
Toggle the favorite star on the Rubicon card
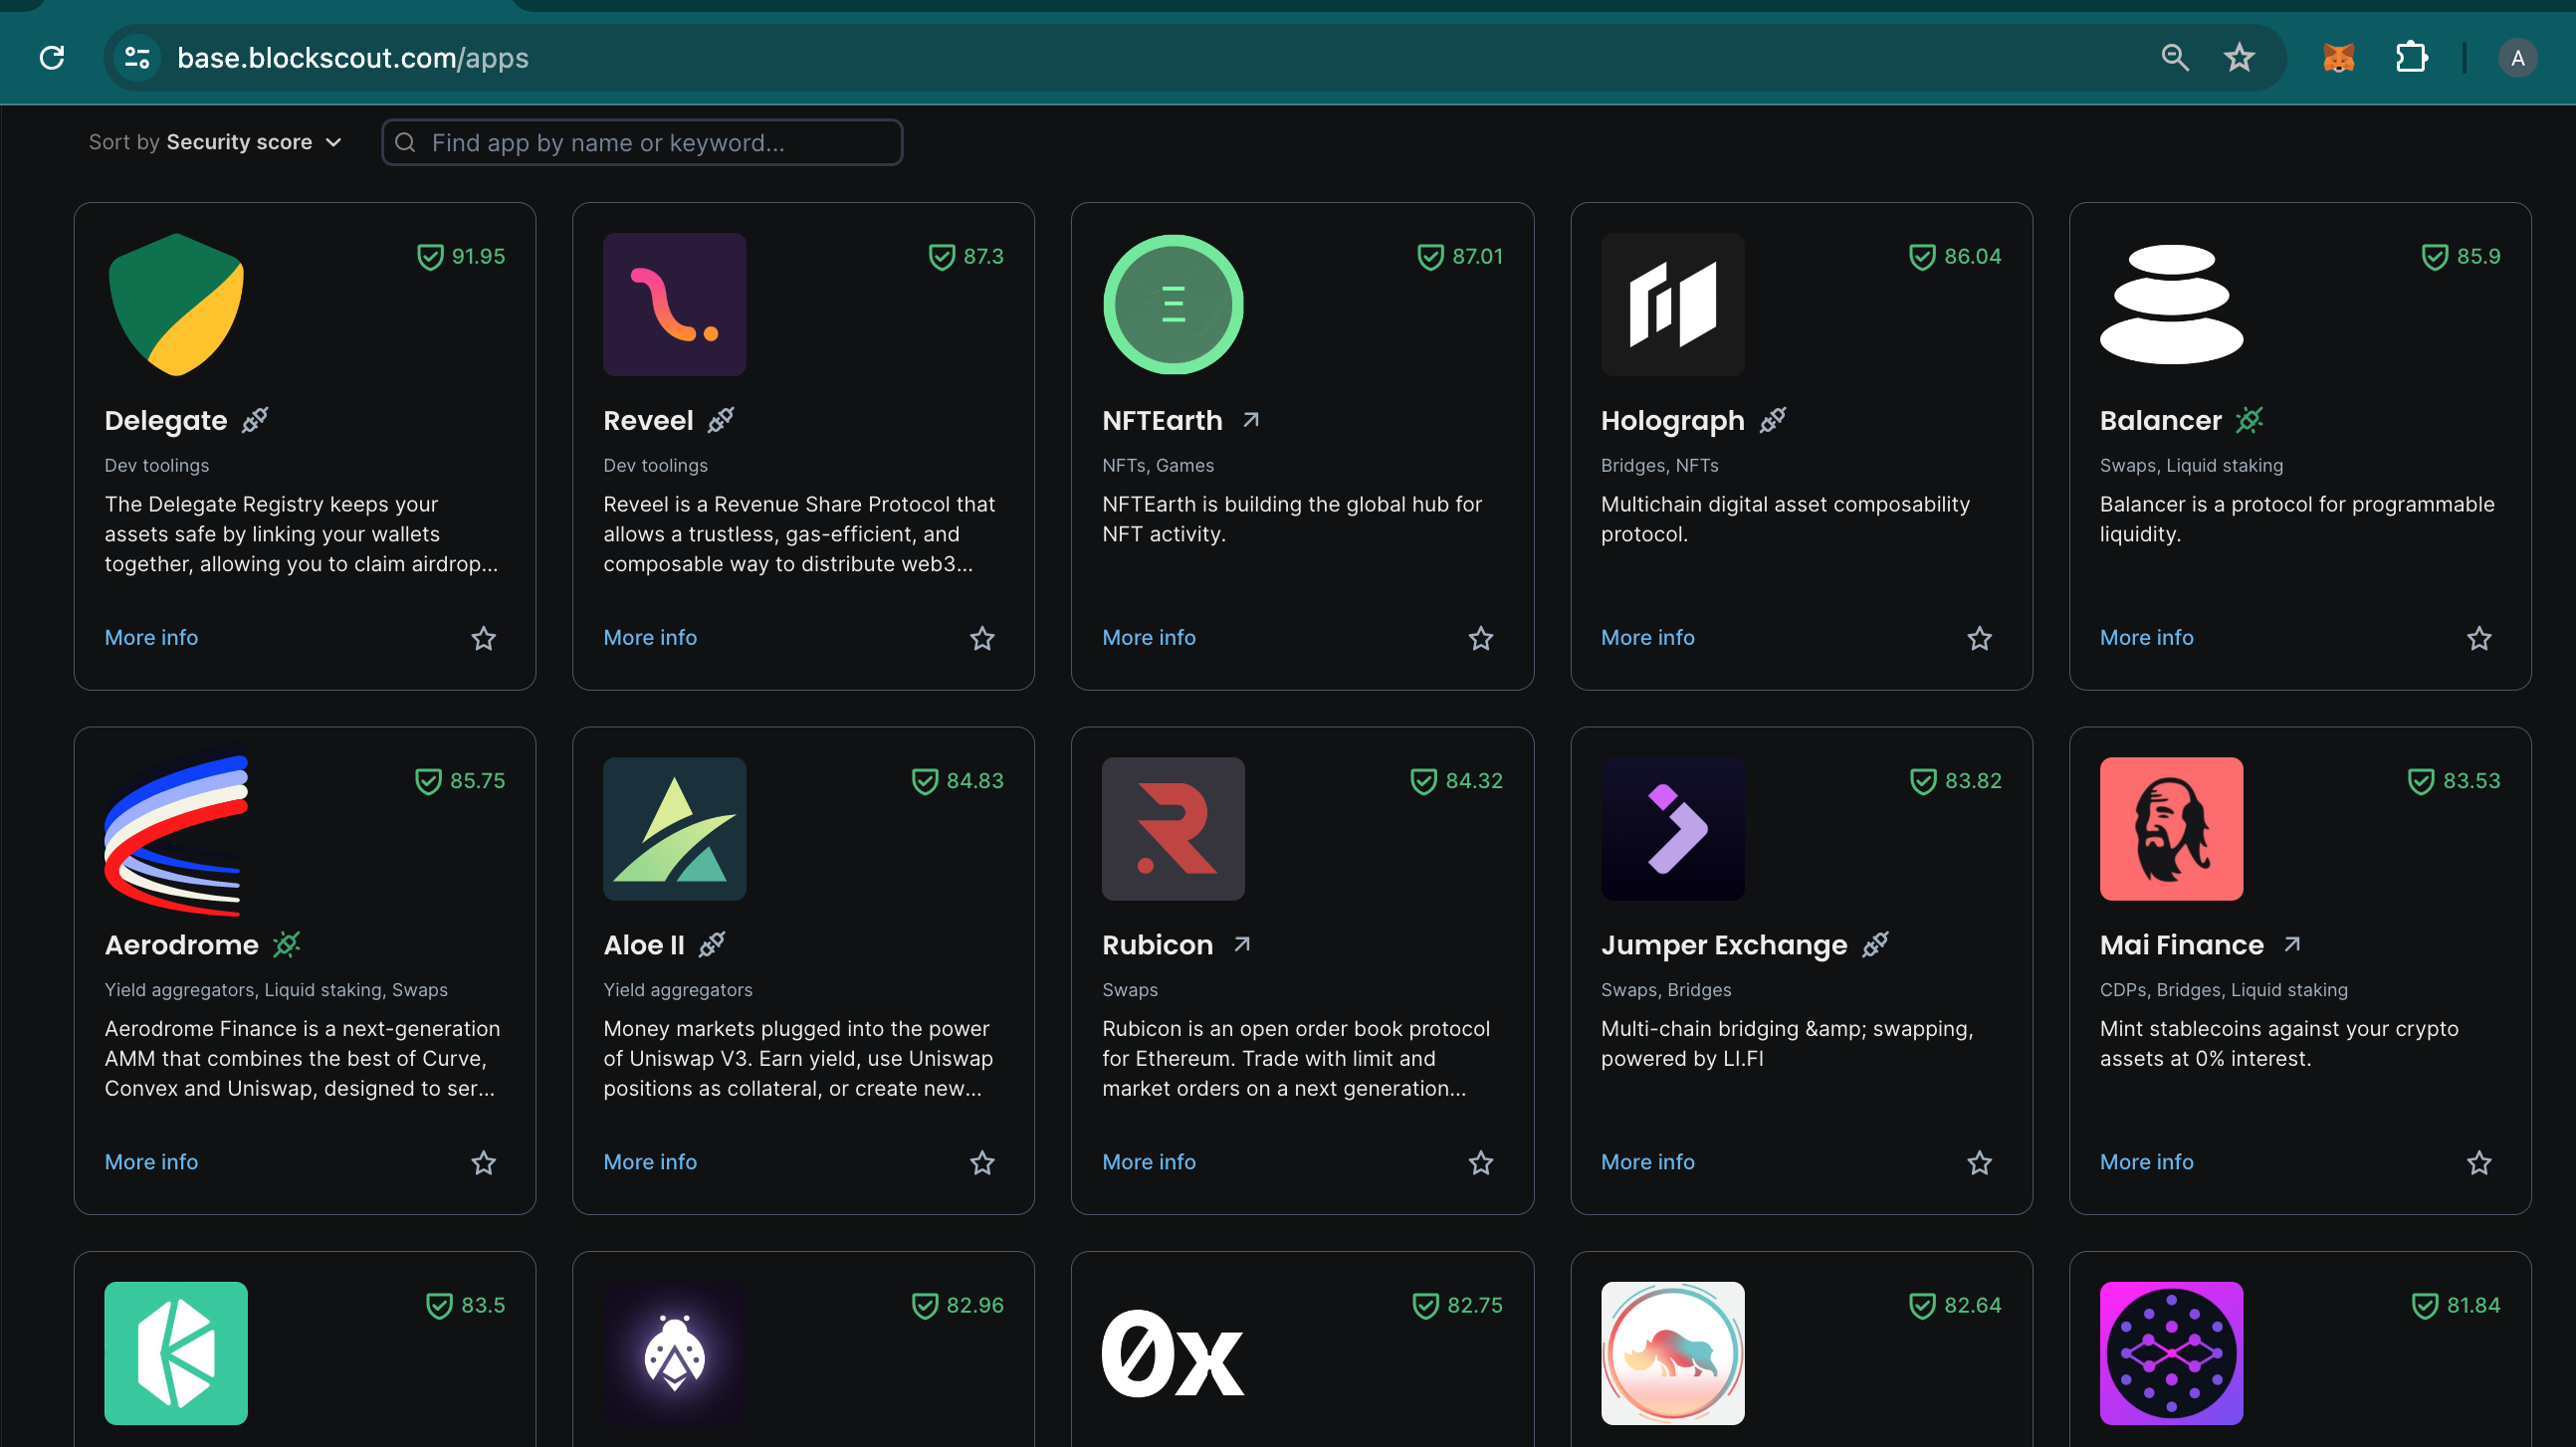point(1481,1162)
